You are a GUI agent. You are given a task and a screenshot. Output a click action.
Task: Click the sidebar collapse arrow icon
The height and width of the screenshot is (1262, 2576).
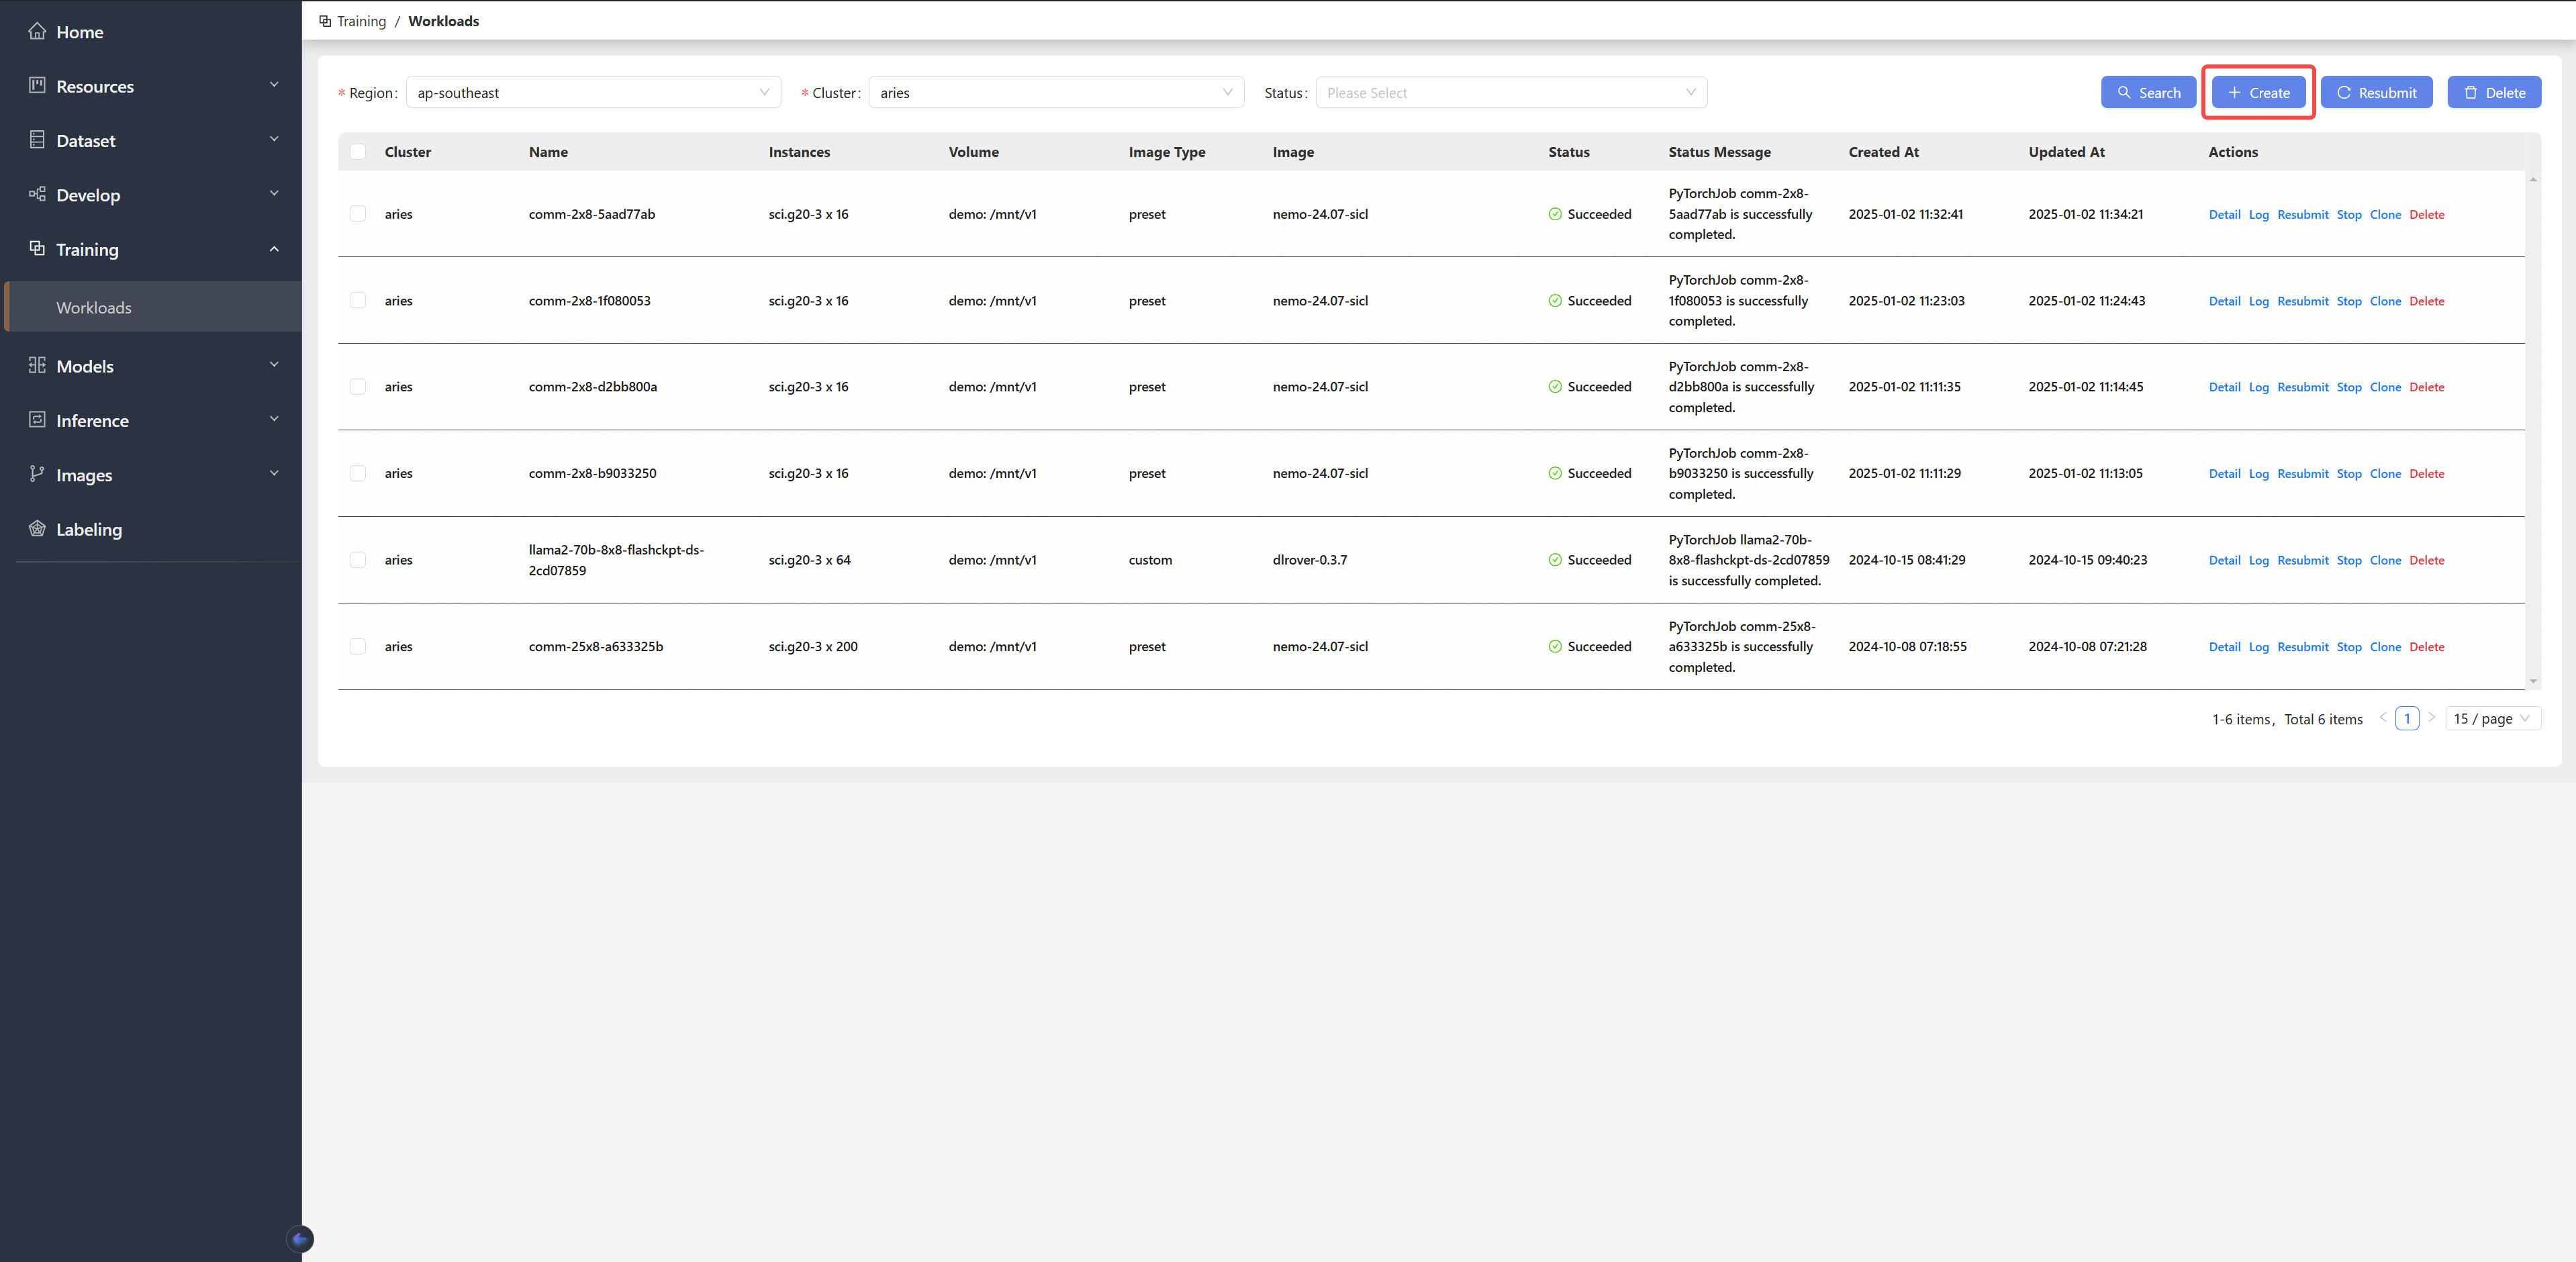pos(300,1239)
